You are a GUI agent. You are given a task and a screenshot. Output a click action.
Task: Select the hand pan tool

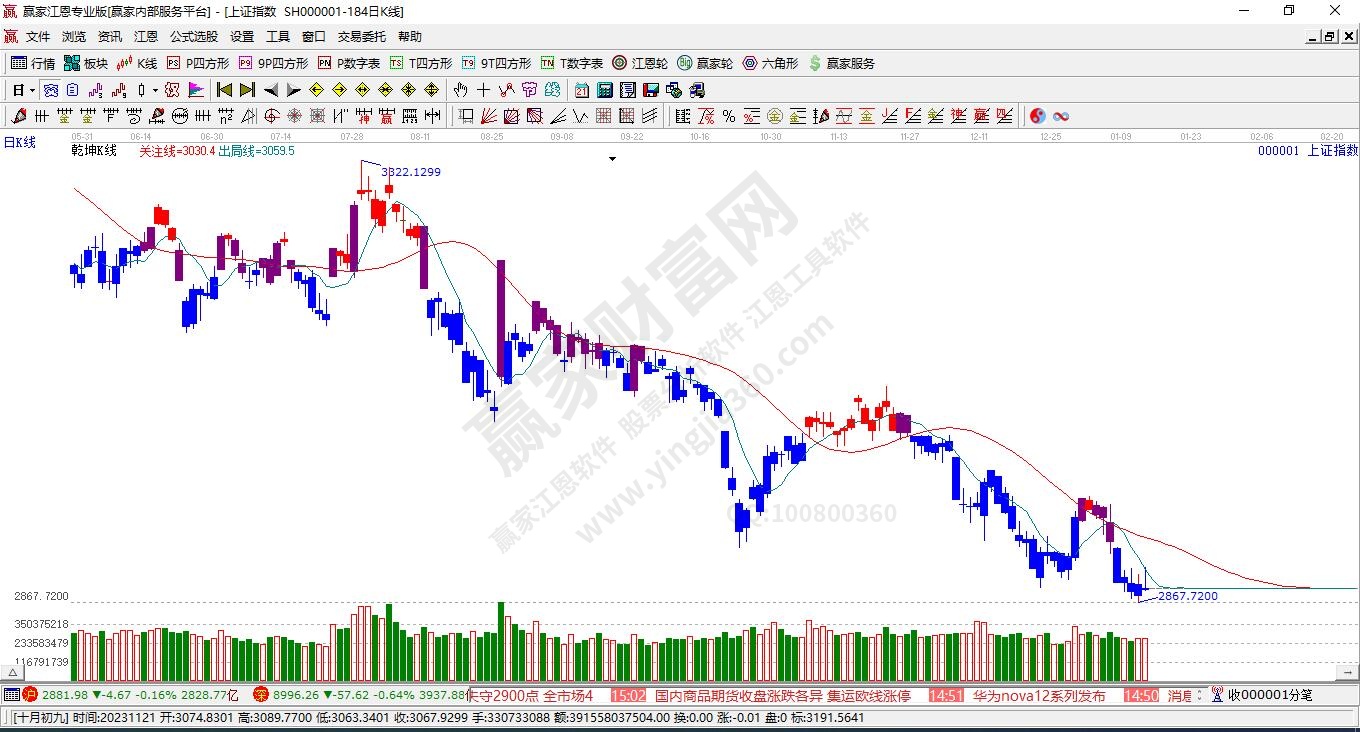point(460,90)
